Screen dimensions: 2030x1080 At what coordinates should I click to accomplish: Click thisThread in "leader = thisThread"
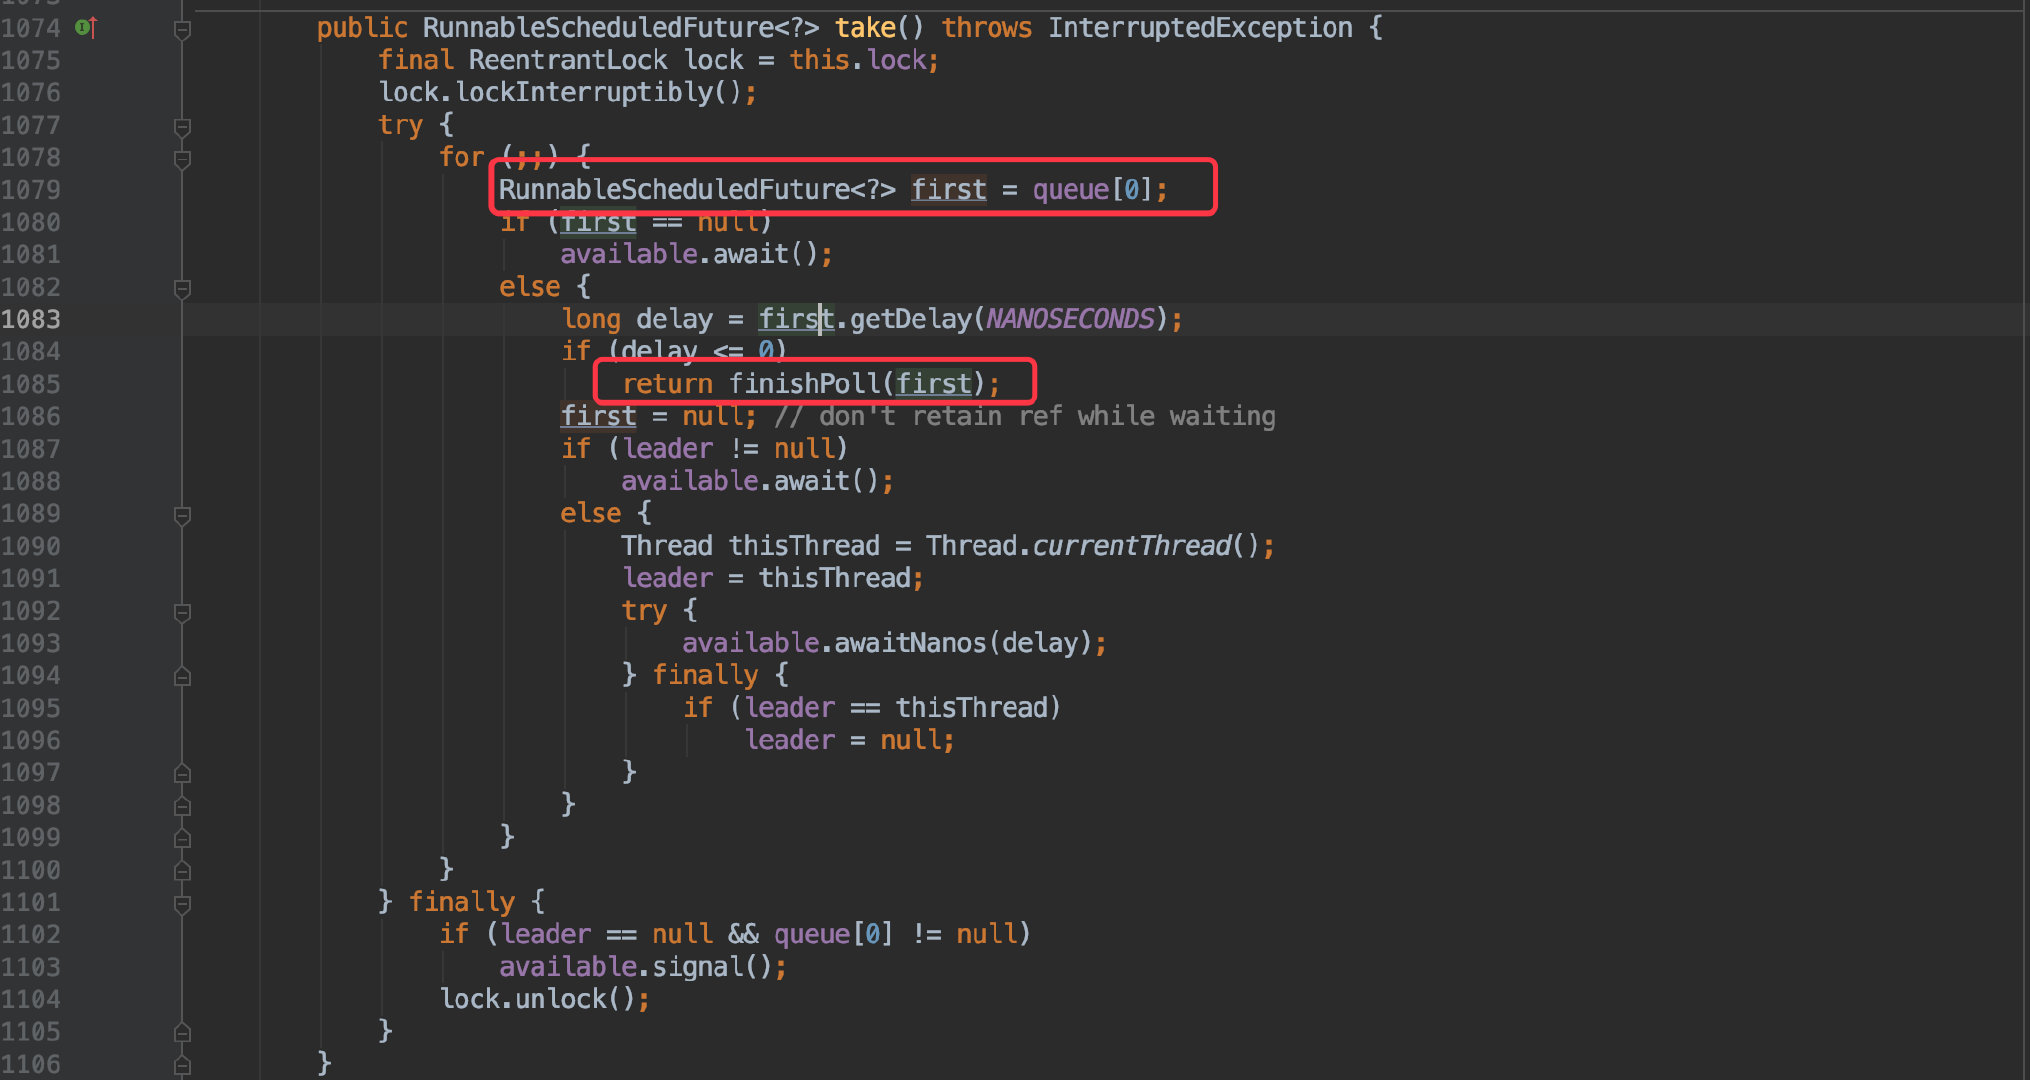tap(834, 578)
